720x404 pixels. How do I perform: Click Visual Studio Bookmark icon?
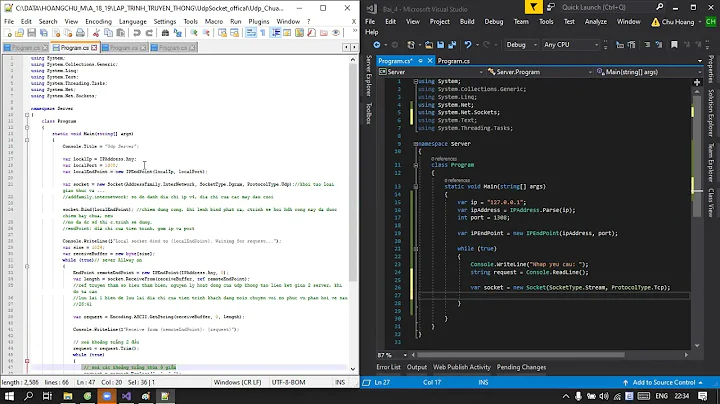point(674,45)
